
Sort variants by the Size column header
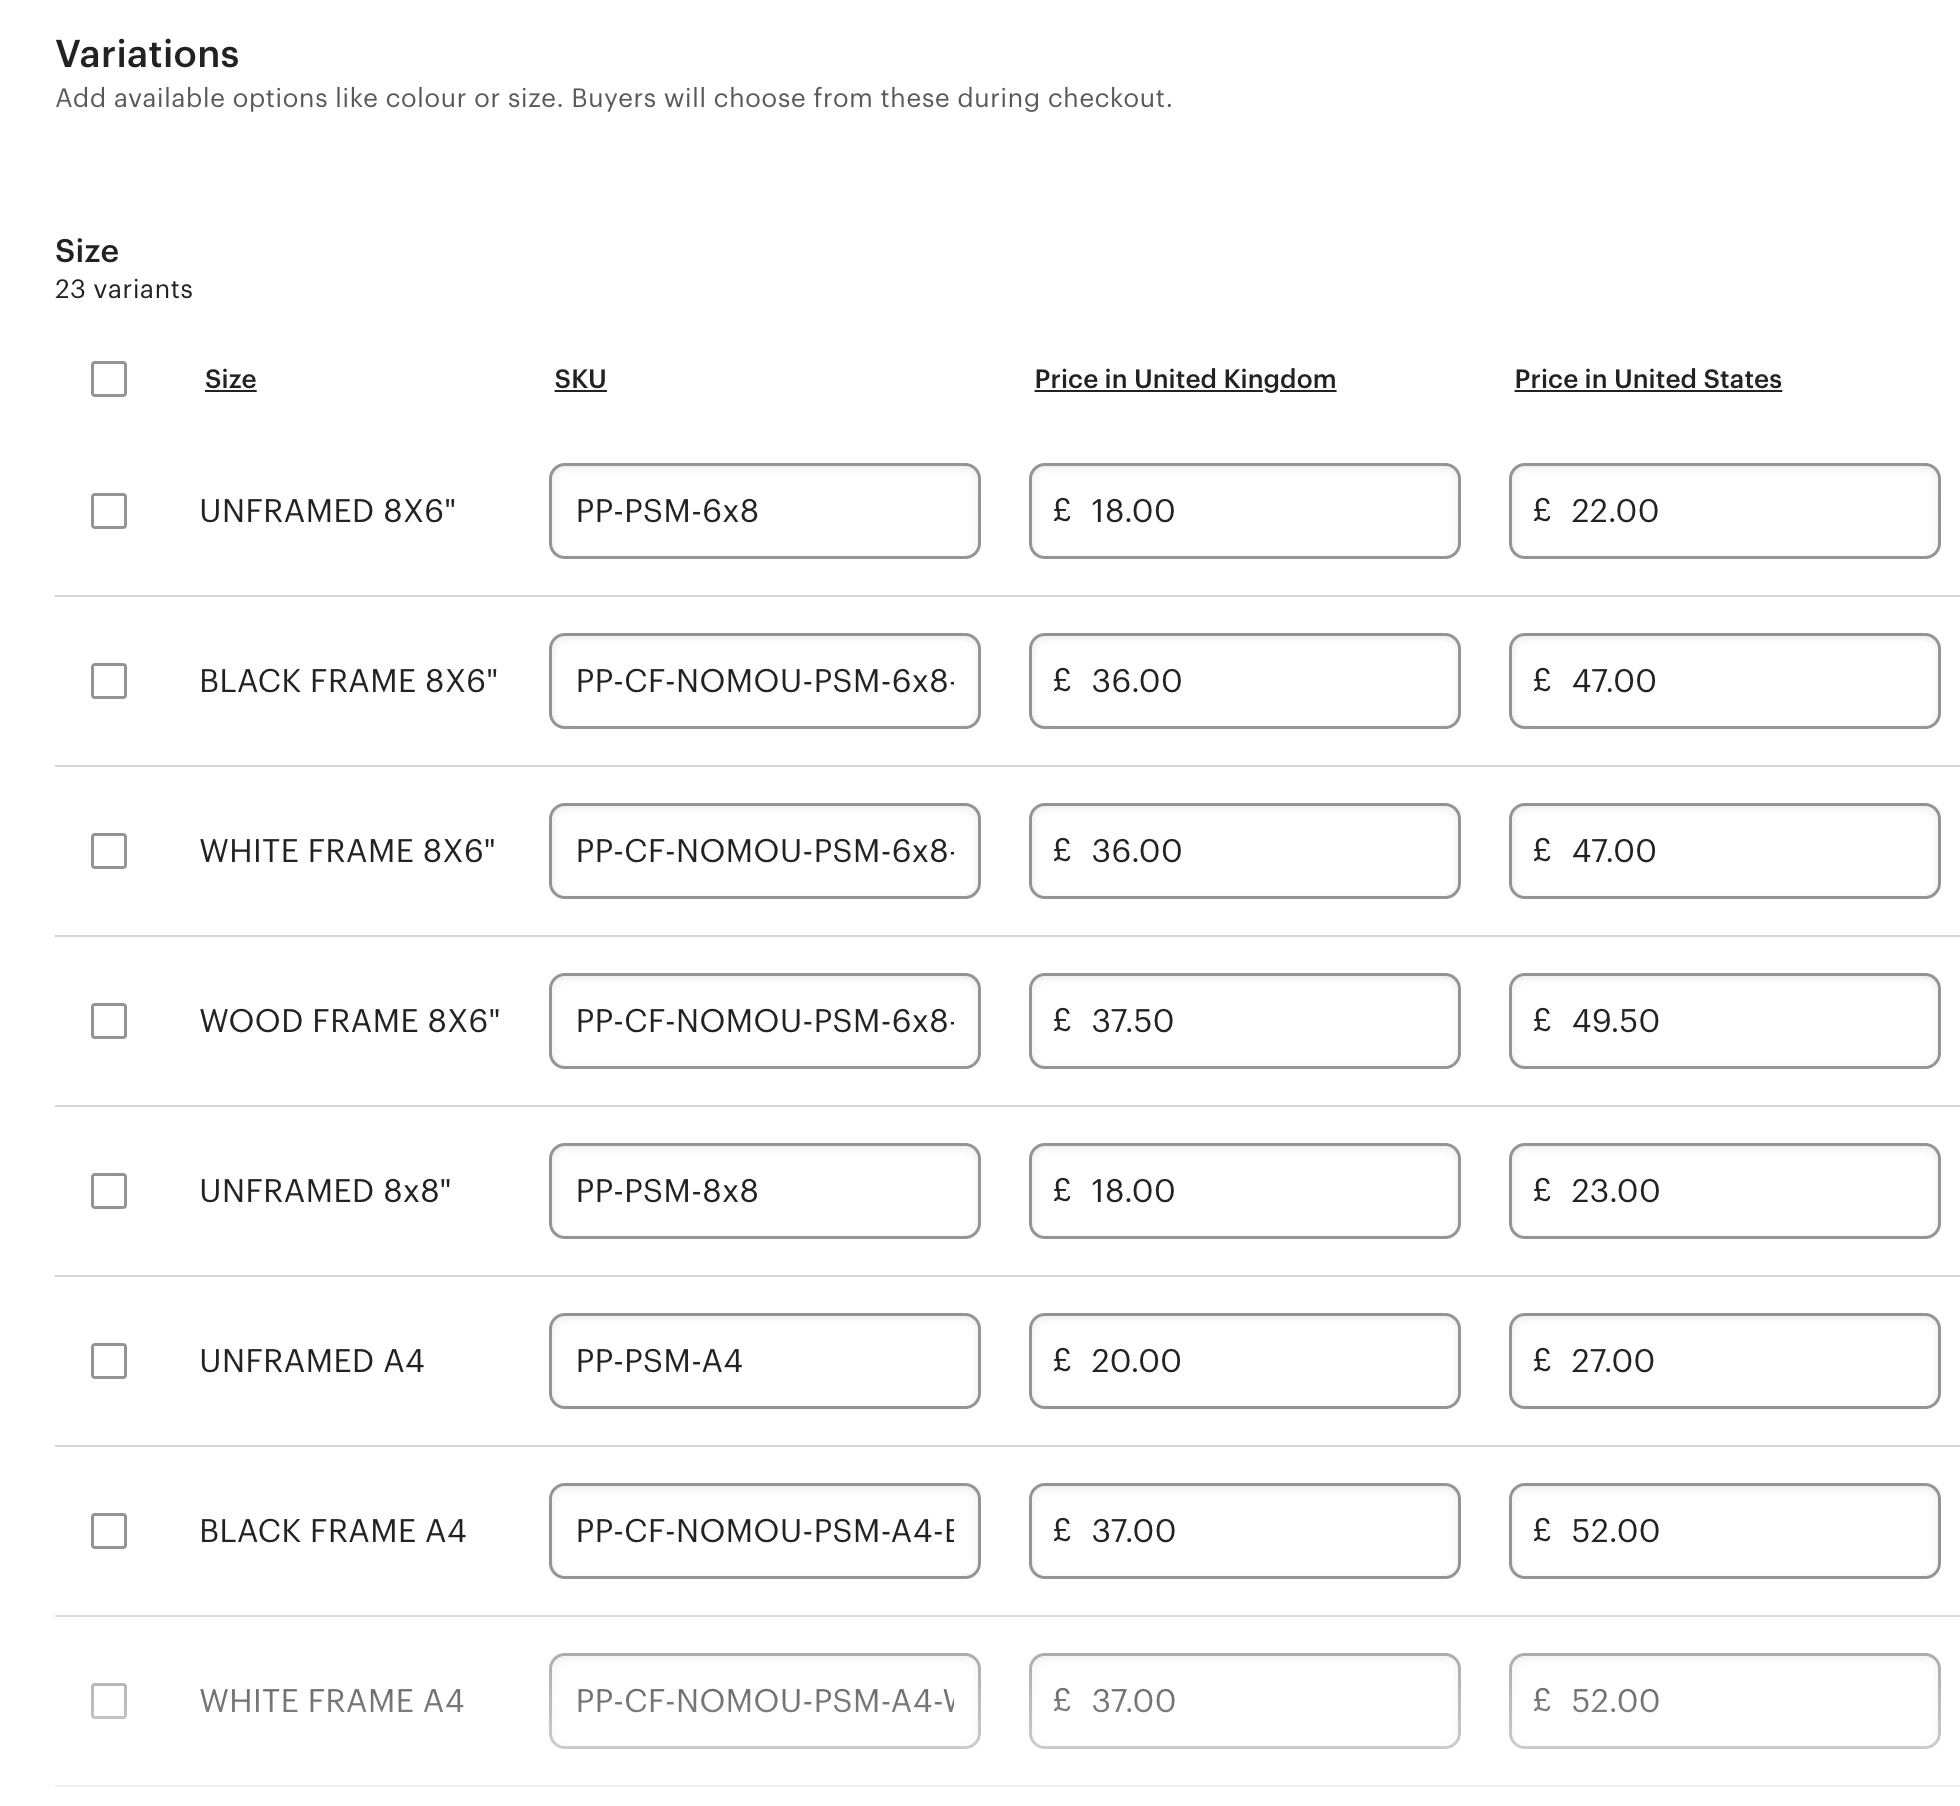pos(230,379)
